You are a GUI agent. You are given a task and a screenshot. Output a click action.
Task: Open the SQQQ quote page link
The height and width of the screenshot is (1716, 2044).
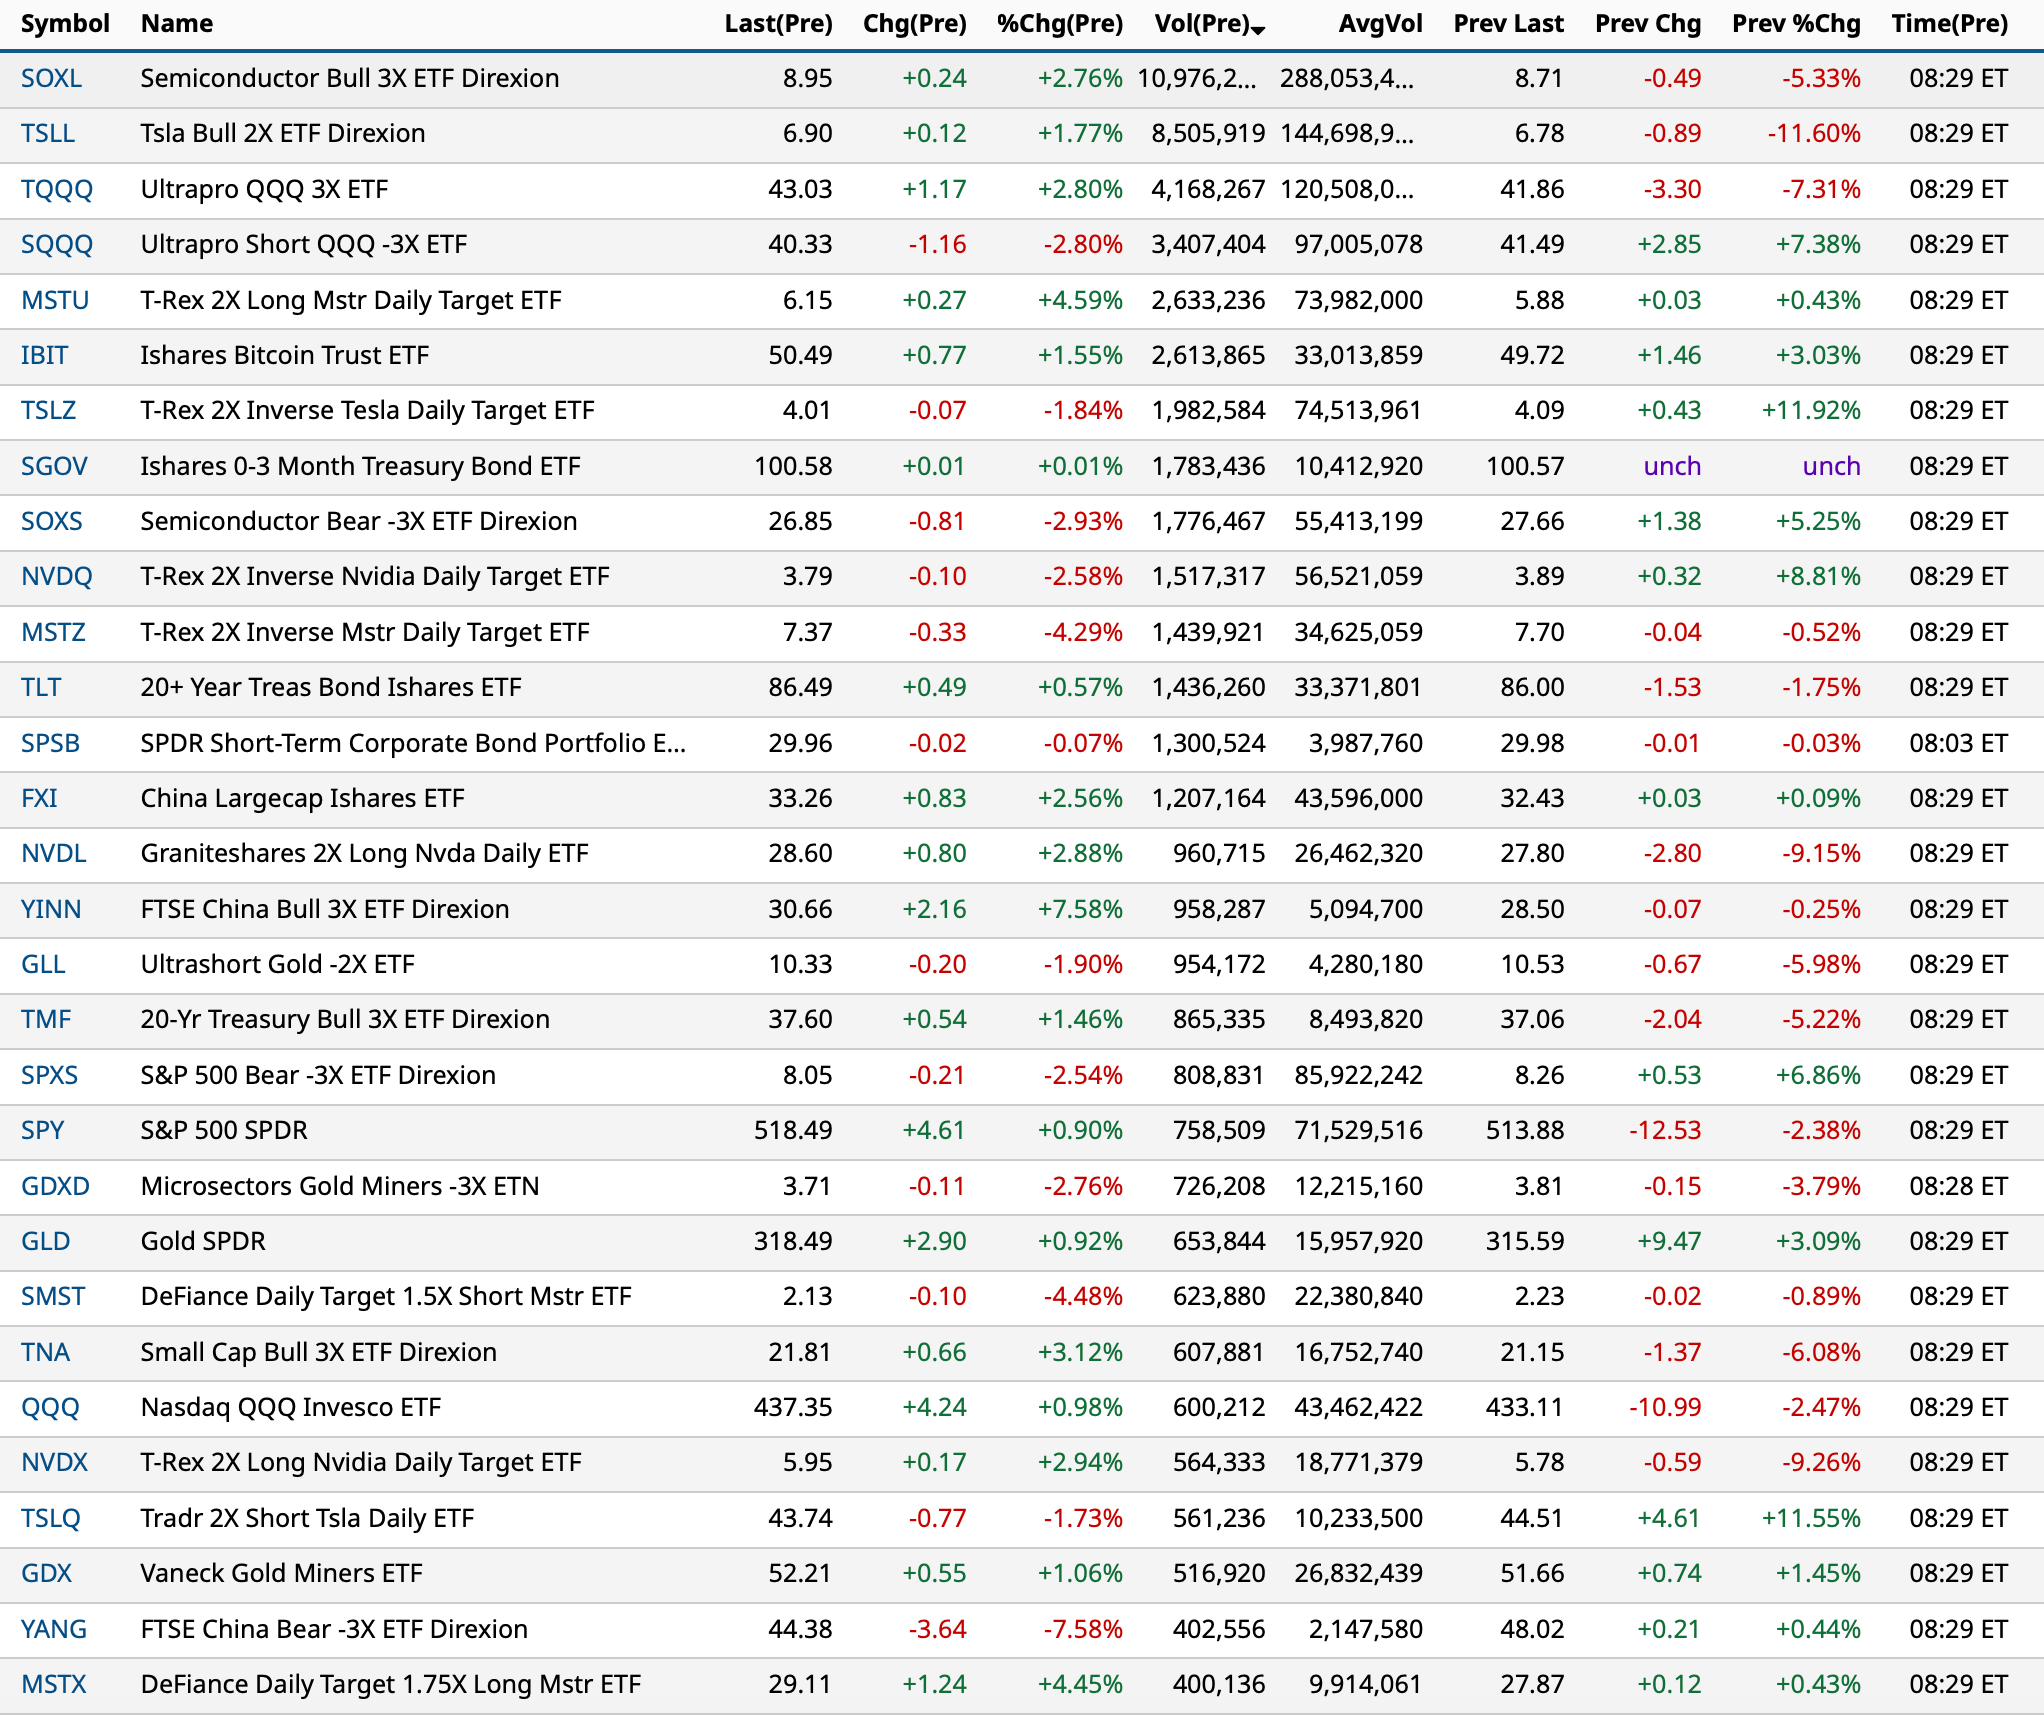(57, 244)
